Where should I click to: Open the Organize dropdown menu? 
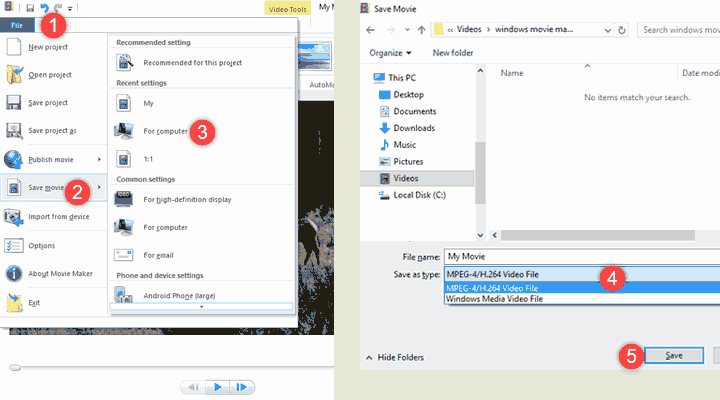point(390,53)
